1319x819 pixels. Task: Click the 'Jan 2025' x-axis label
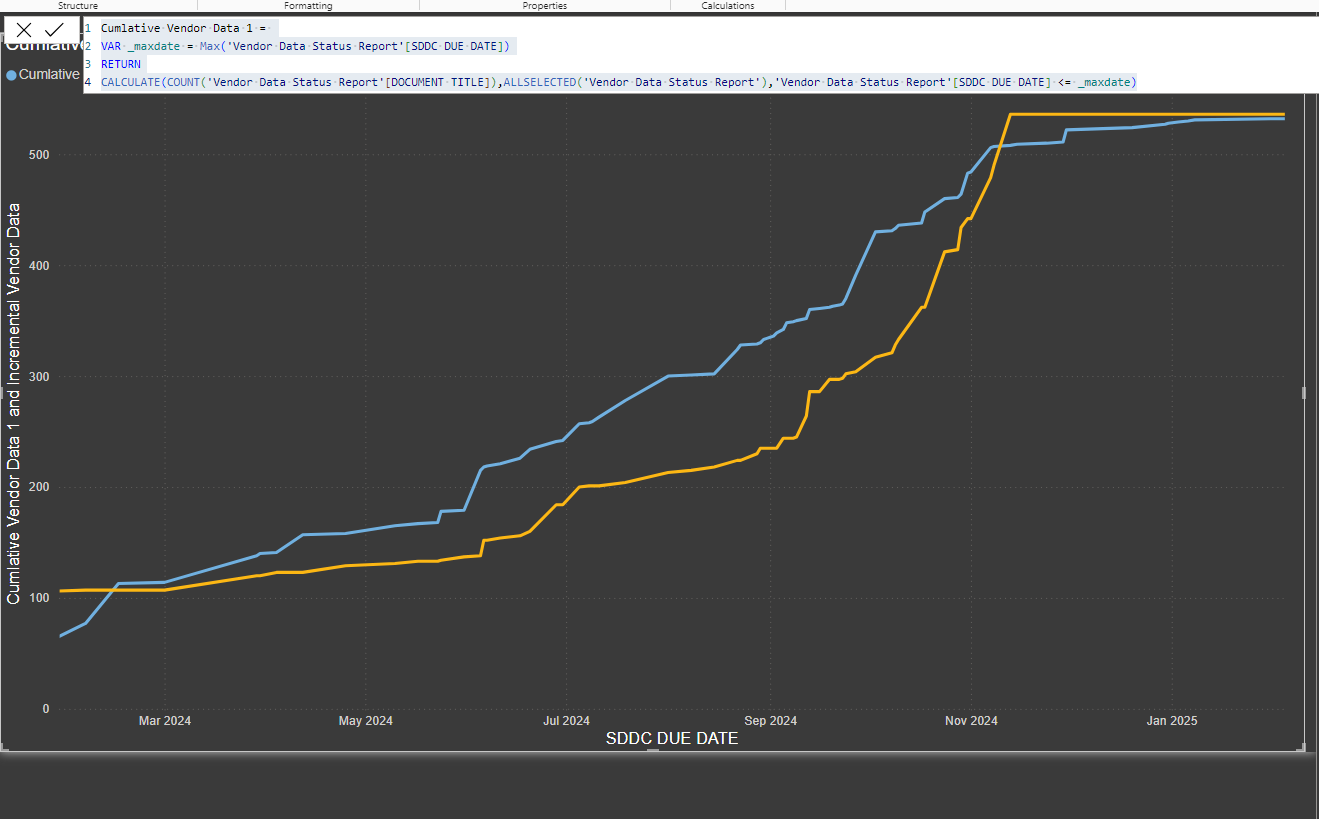(1171, 721)
